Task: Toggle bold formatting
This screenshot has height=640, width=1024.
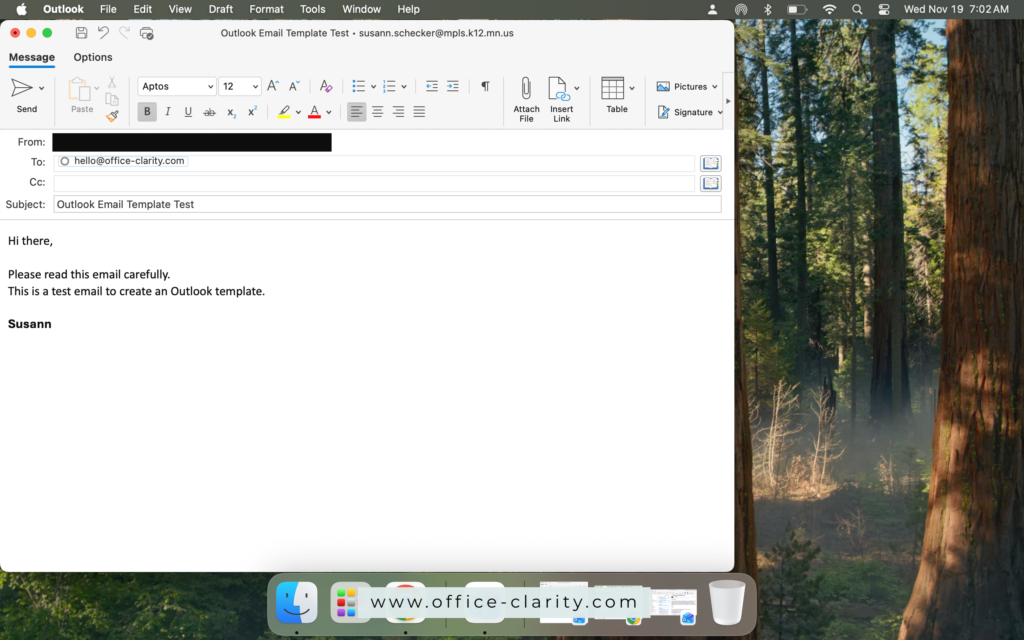Action: [x=146, y=112]
